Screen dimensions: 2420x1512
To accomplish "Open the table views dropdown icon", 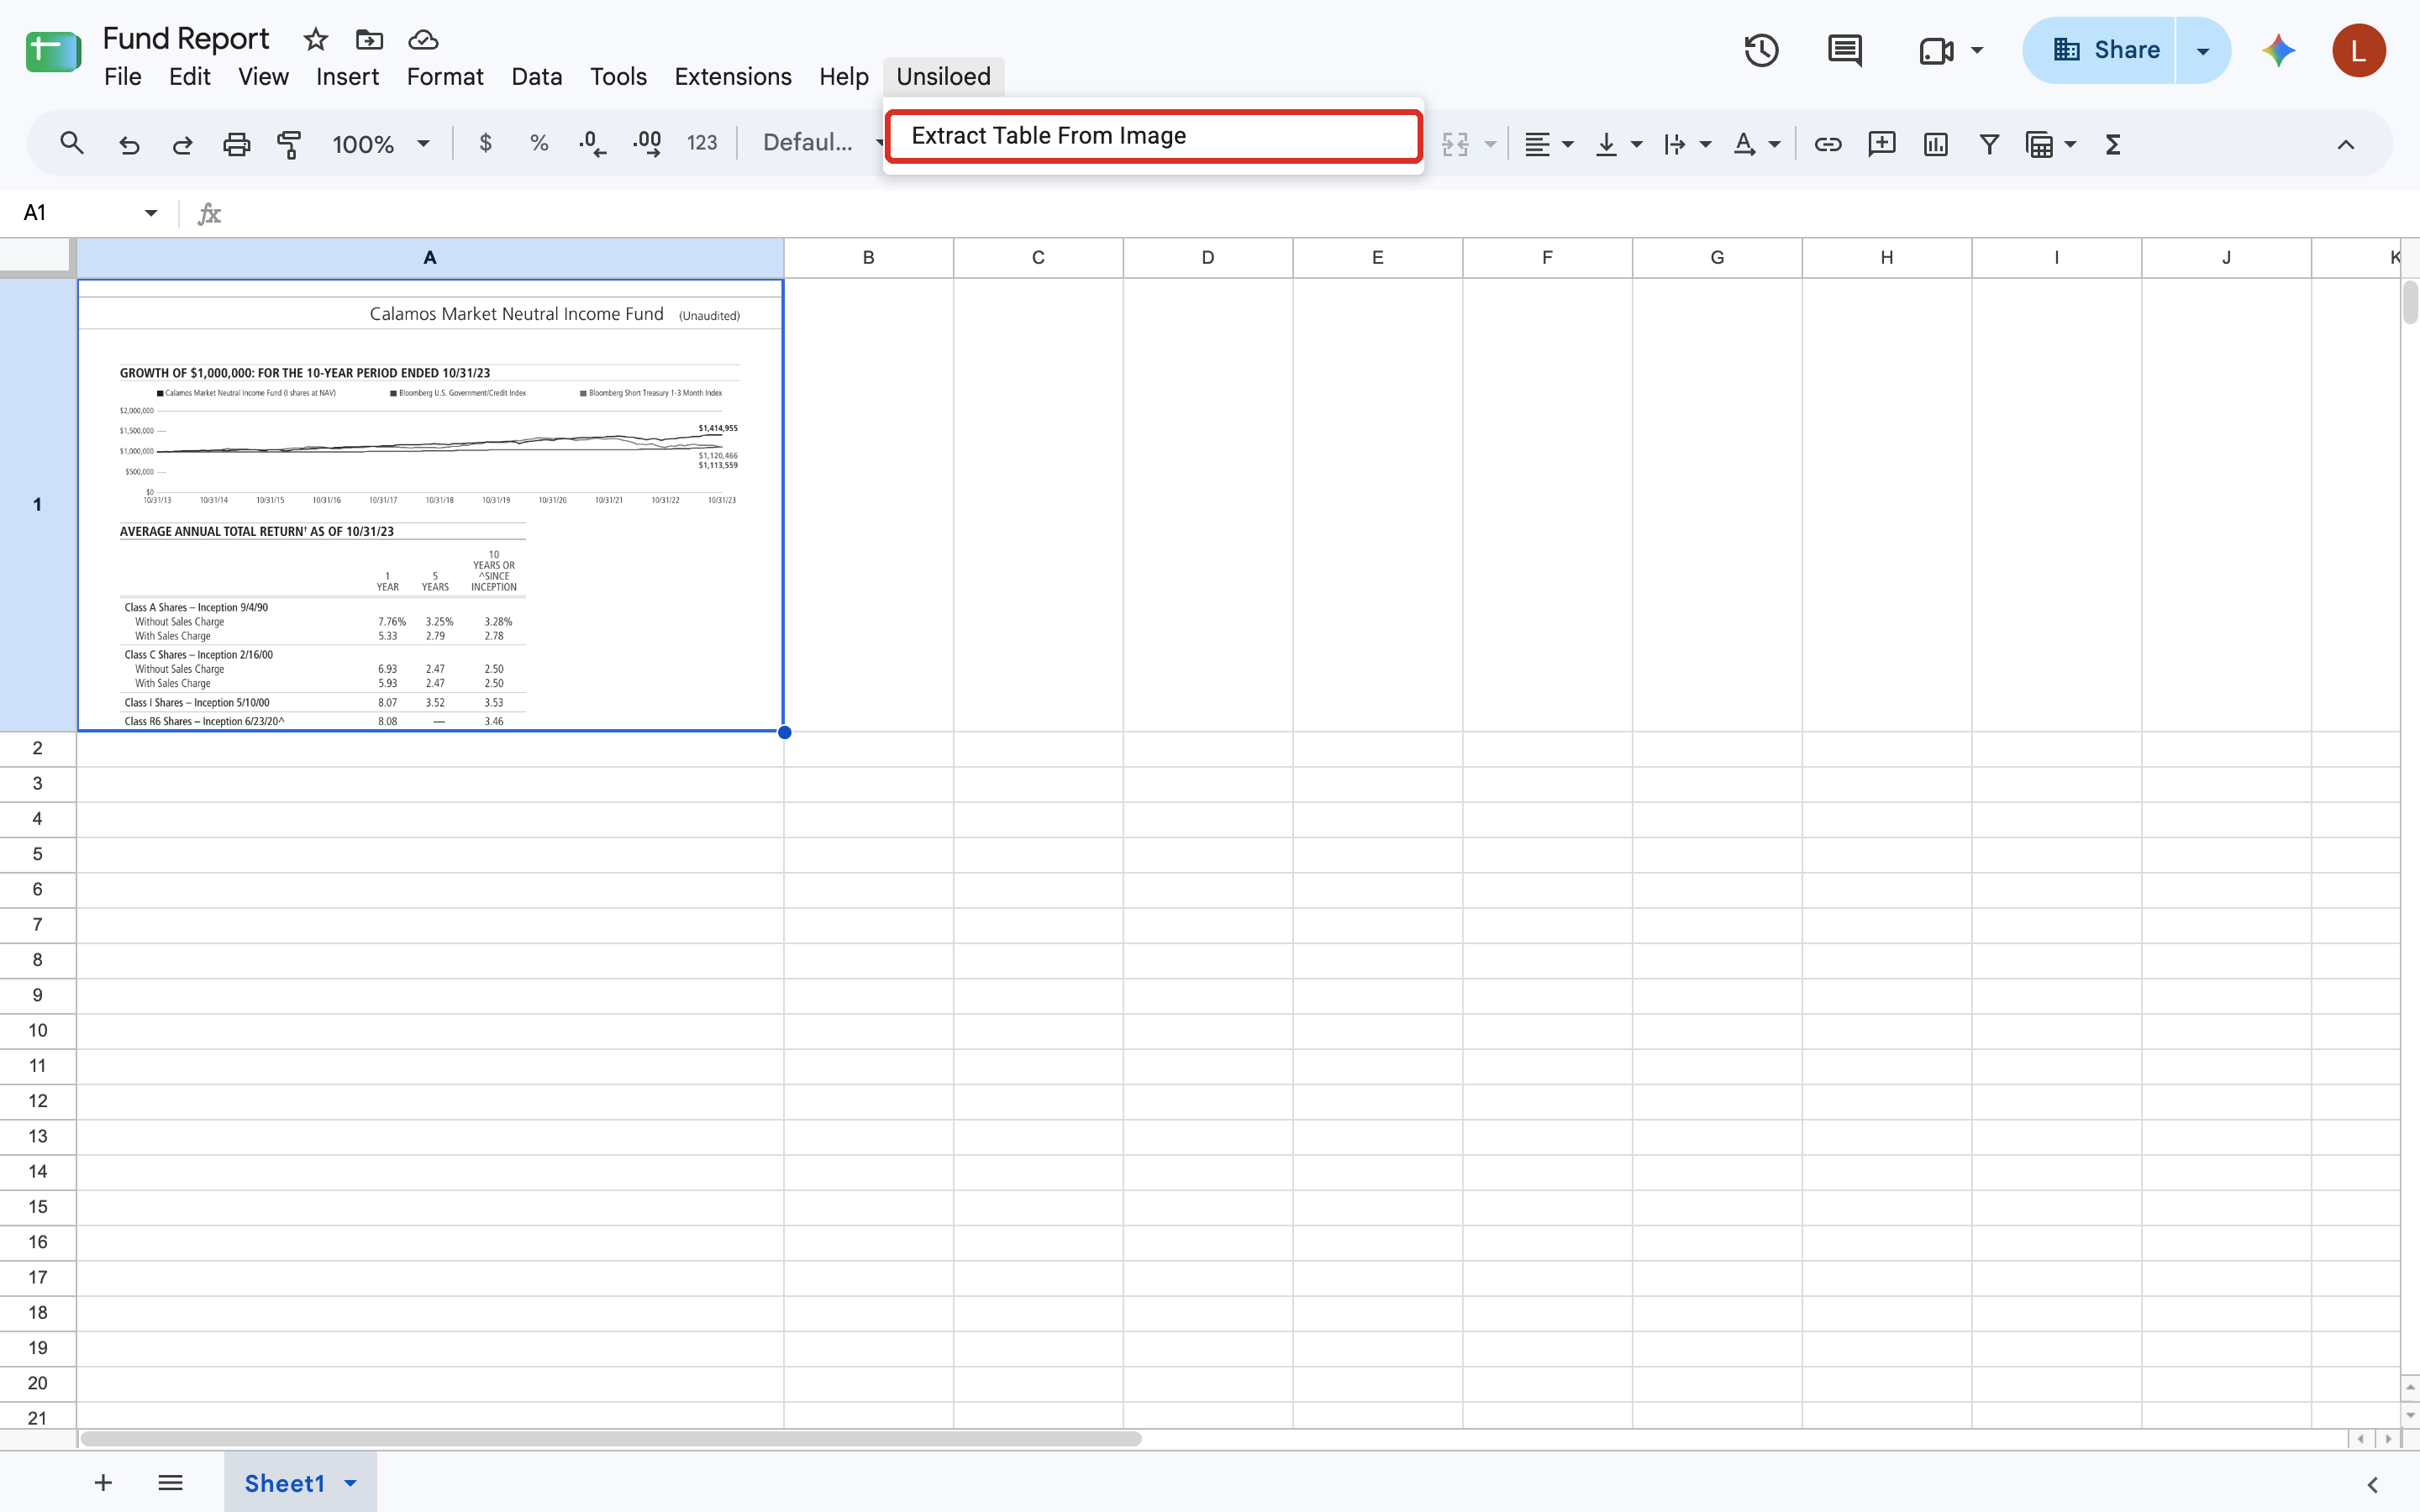I will click(x=2050, y=144).
